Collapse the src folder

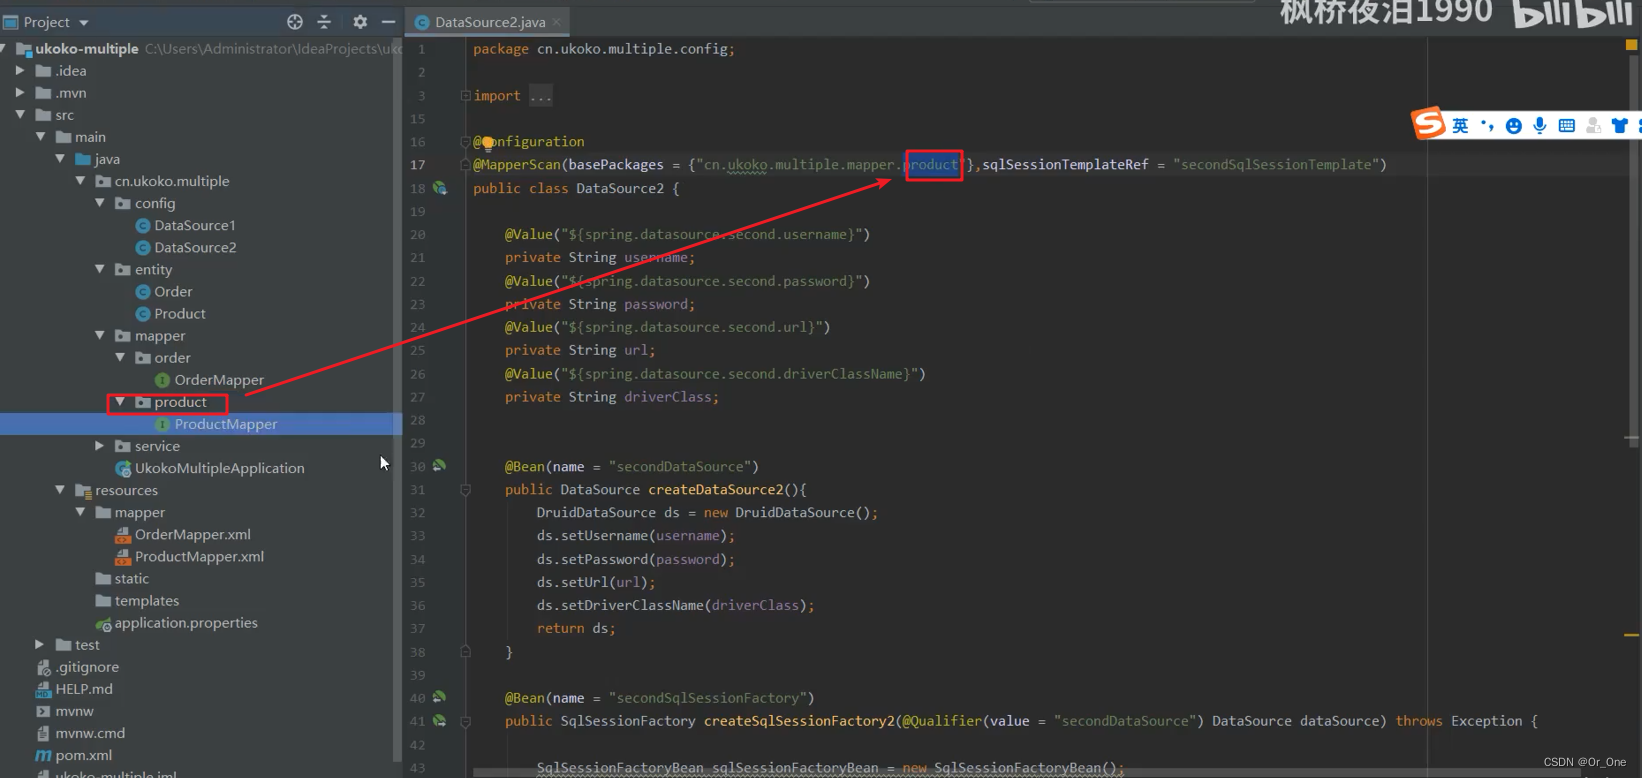tap(20, 115)
